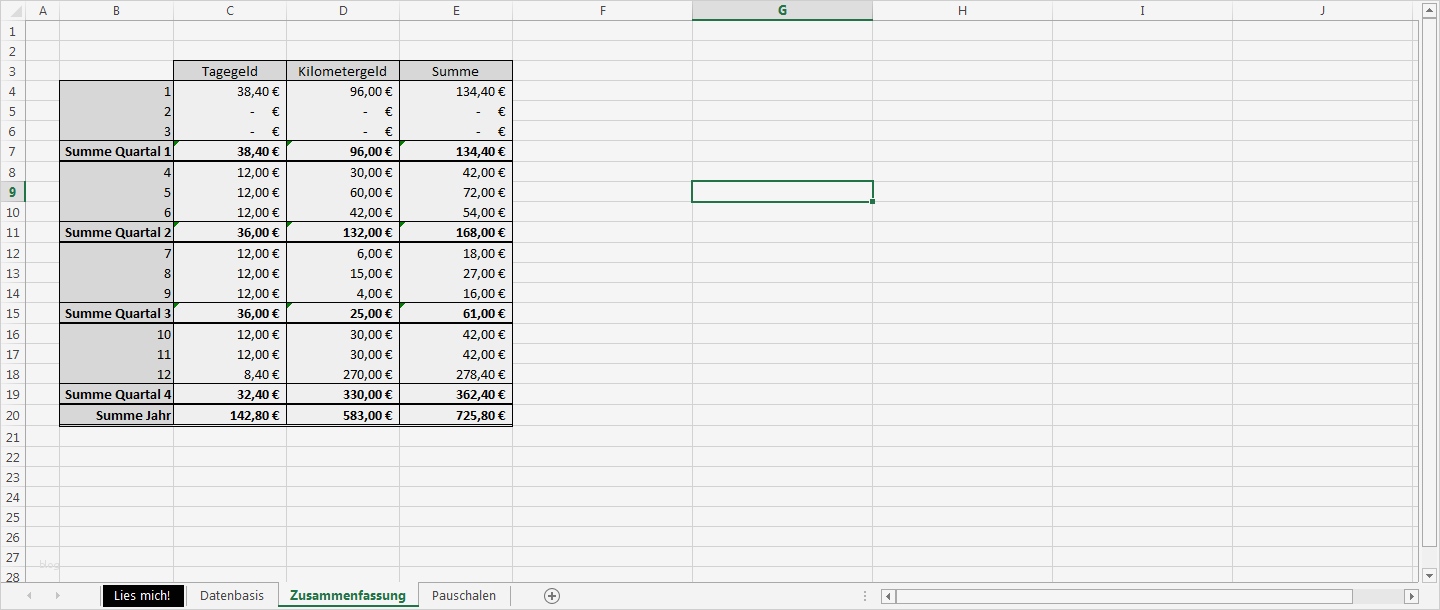Select month 7 label cell
Viewport: 1440px width, 610px height.
117,254
